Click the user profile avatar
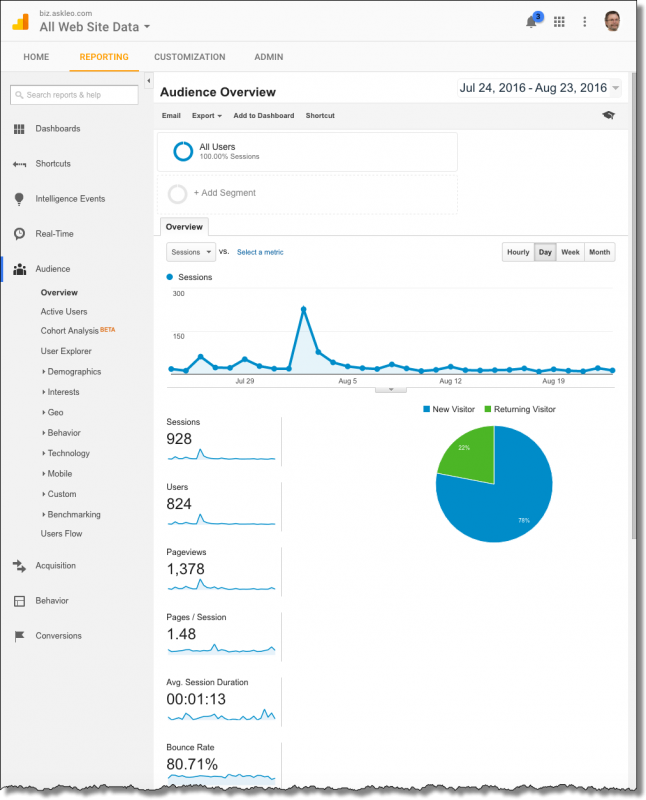This screenshot has height=800, width=646. [x=612, y=21]
